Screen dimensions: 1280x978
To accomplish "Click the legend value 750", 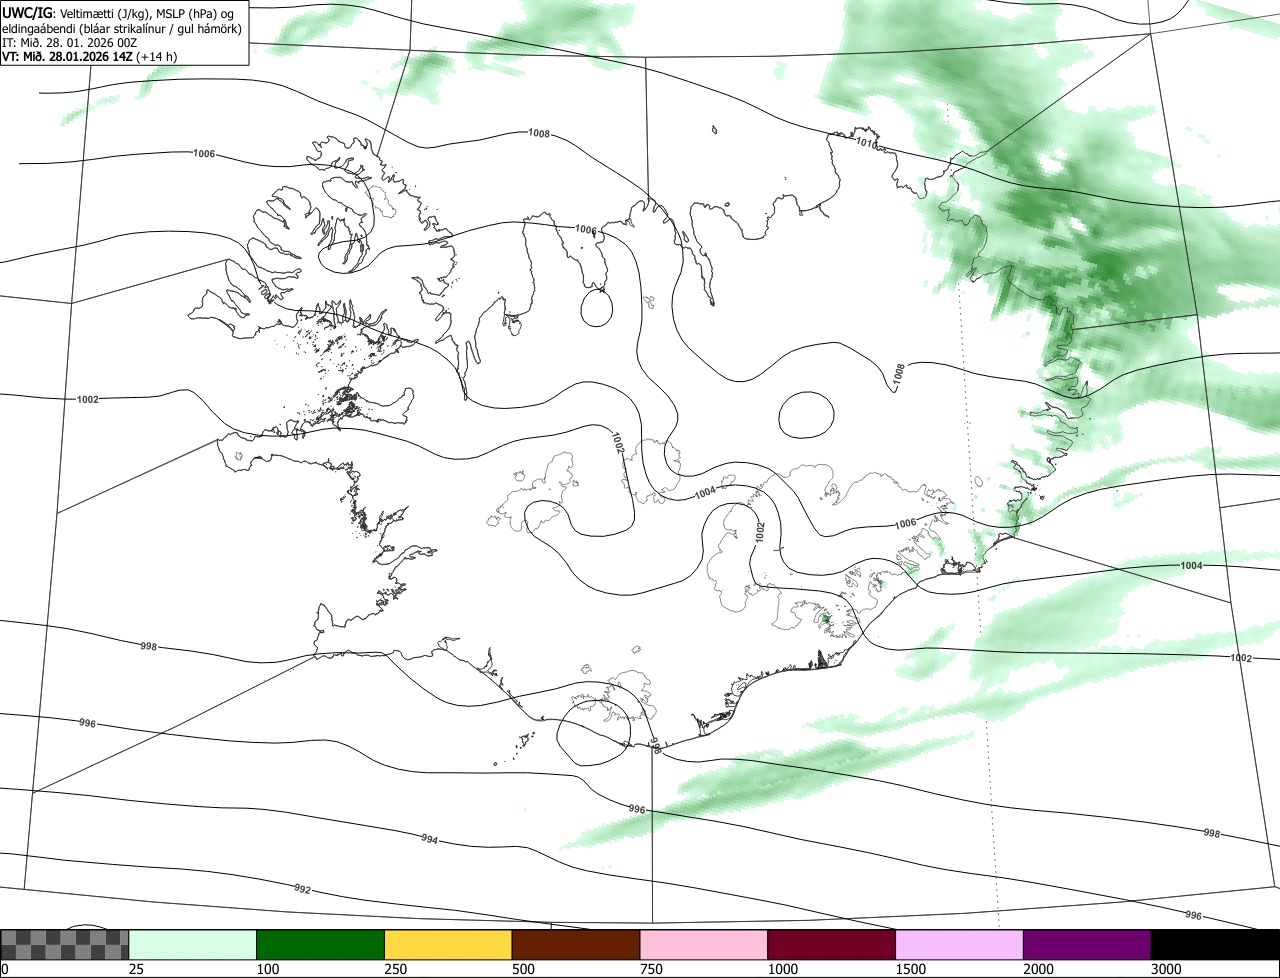I will click(652, 969).
